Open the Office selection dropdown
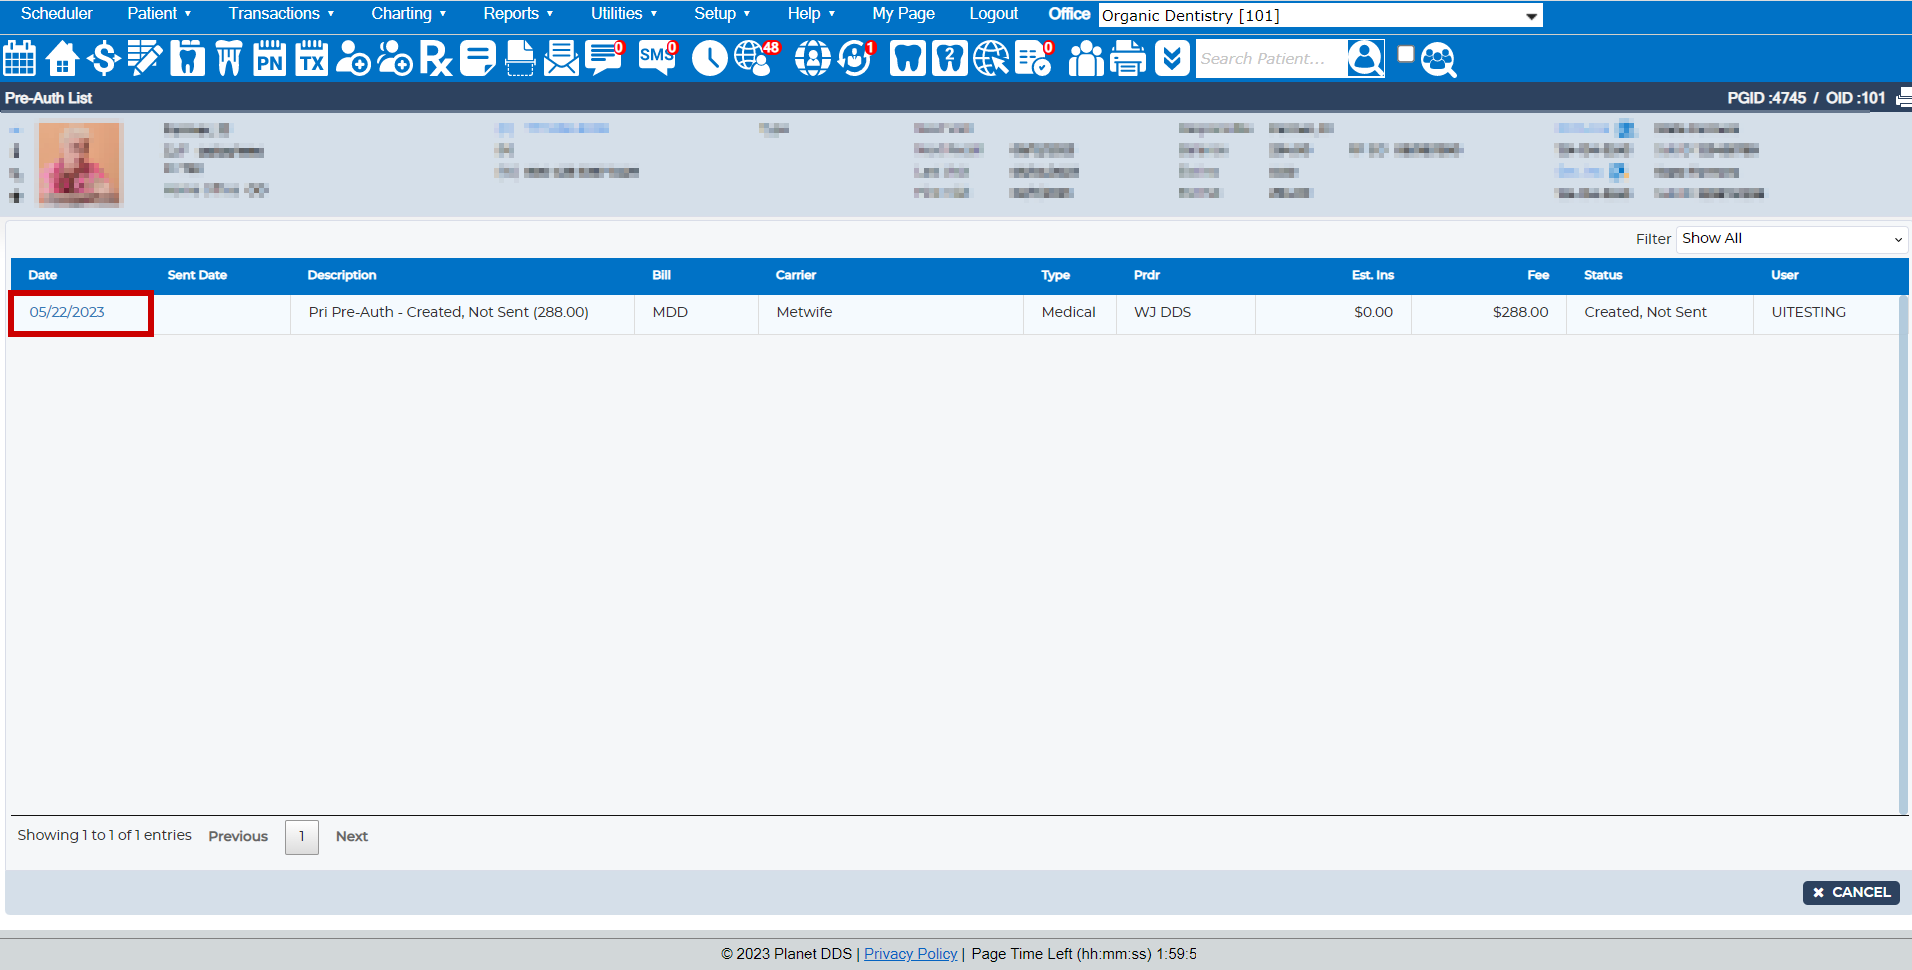 [x=1320, y=15]
